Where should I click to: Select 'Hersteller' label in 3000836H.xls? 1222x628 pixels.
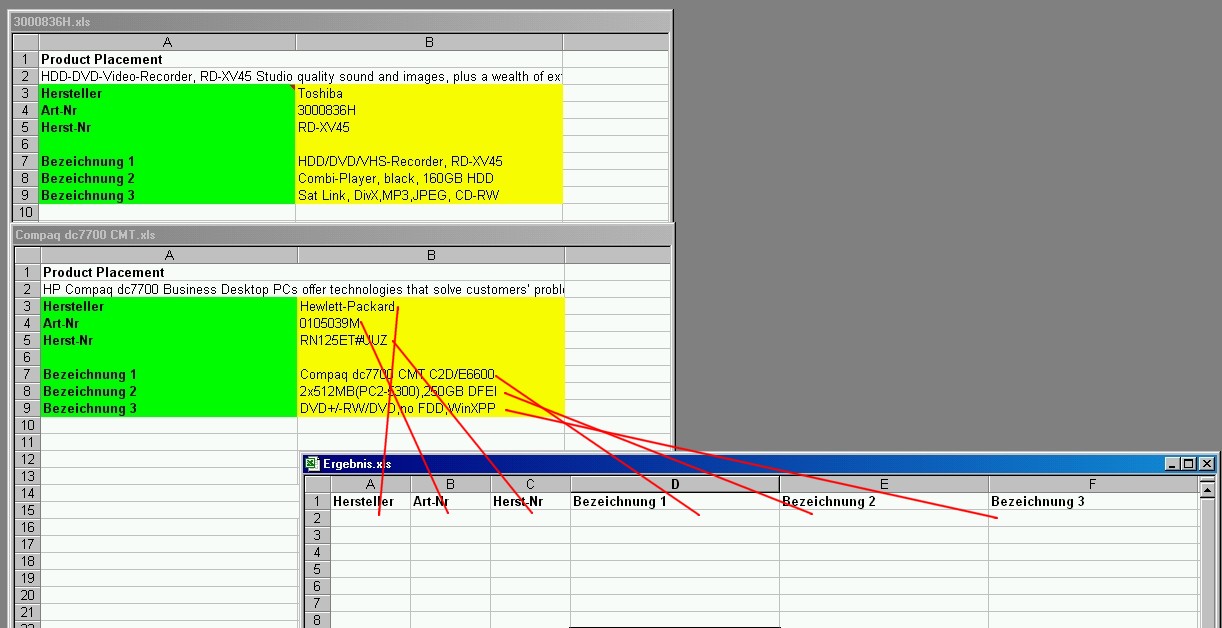[x=167, y=94]
